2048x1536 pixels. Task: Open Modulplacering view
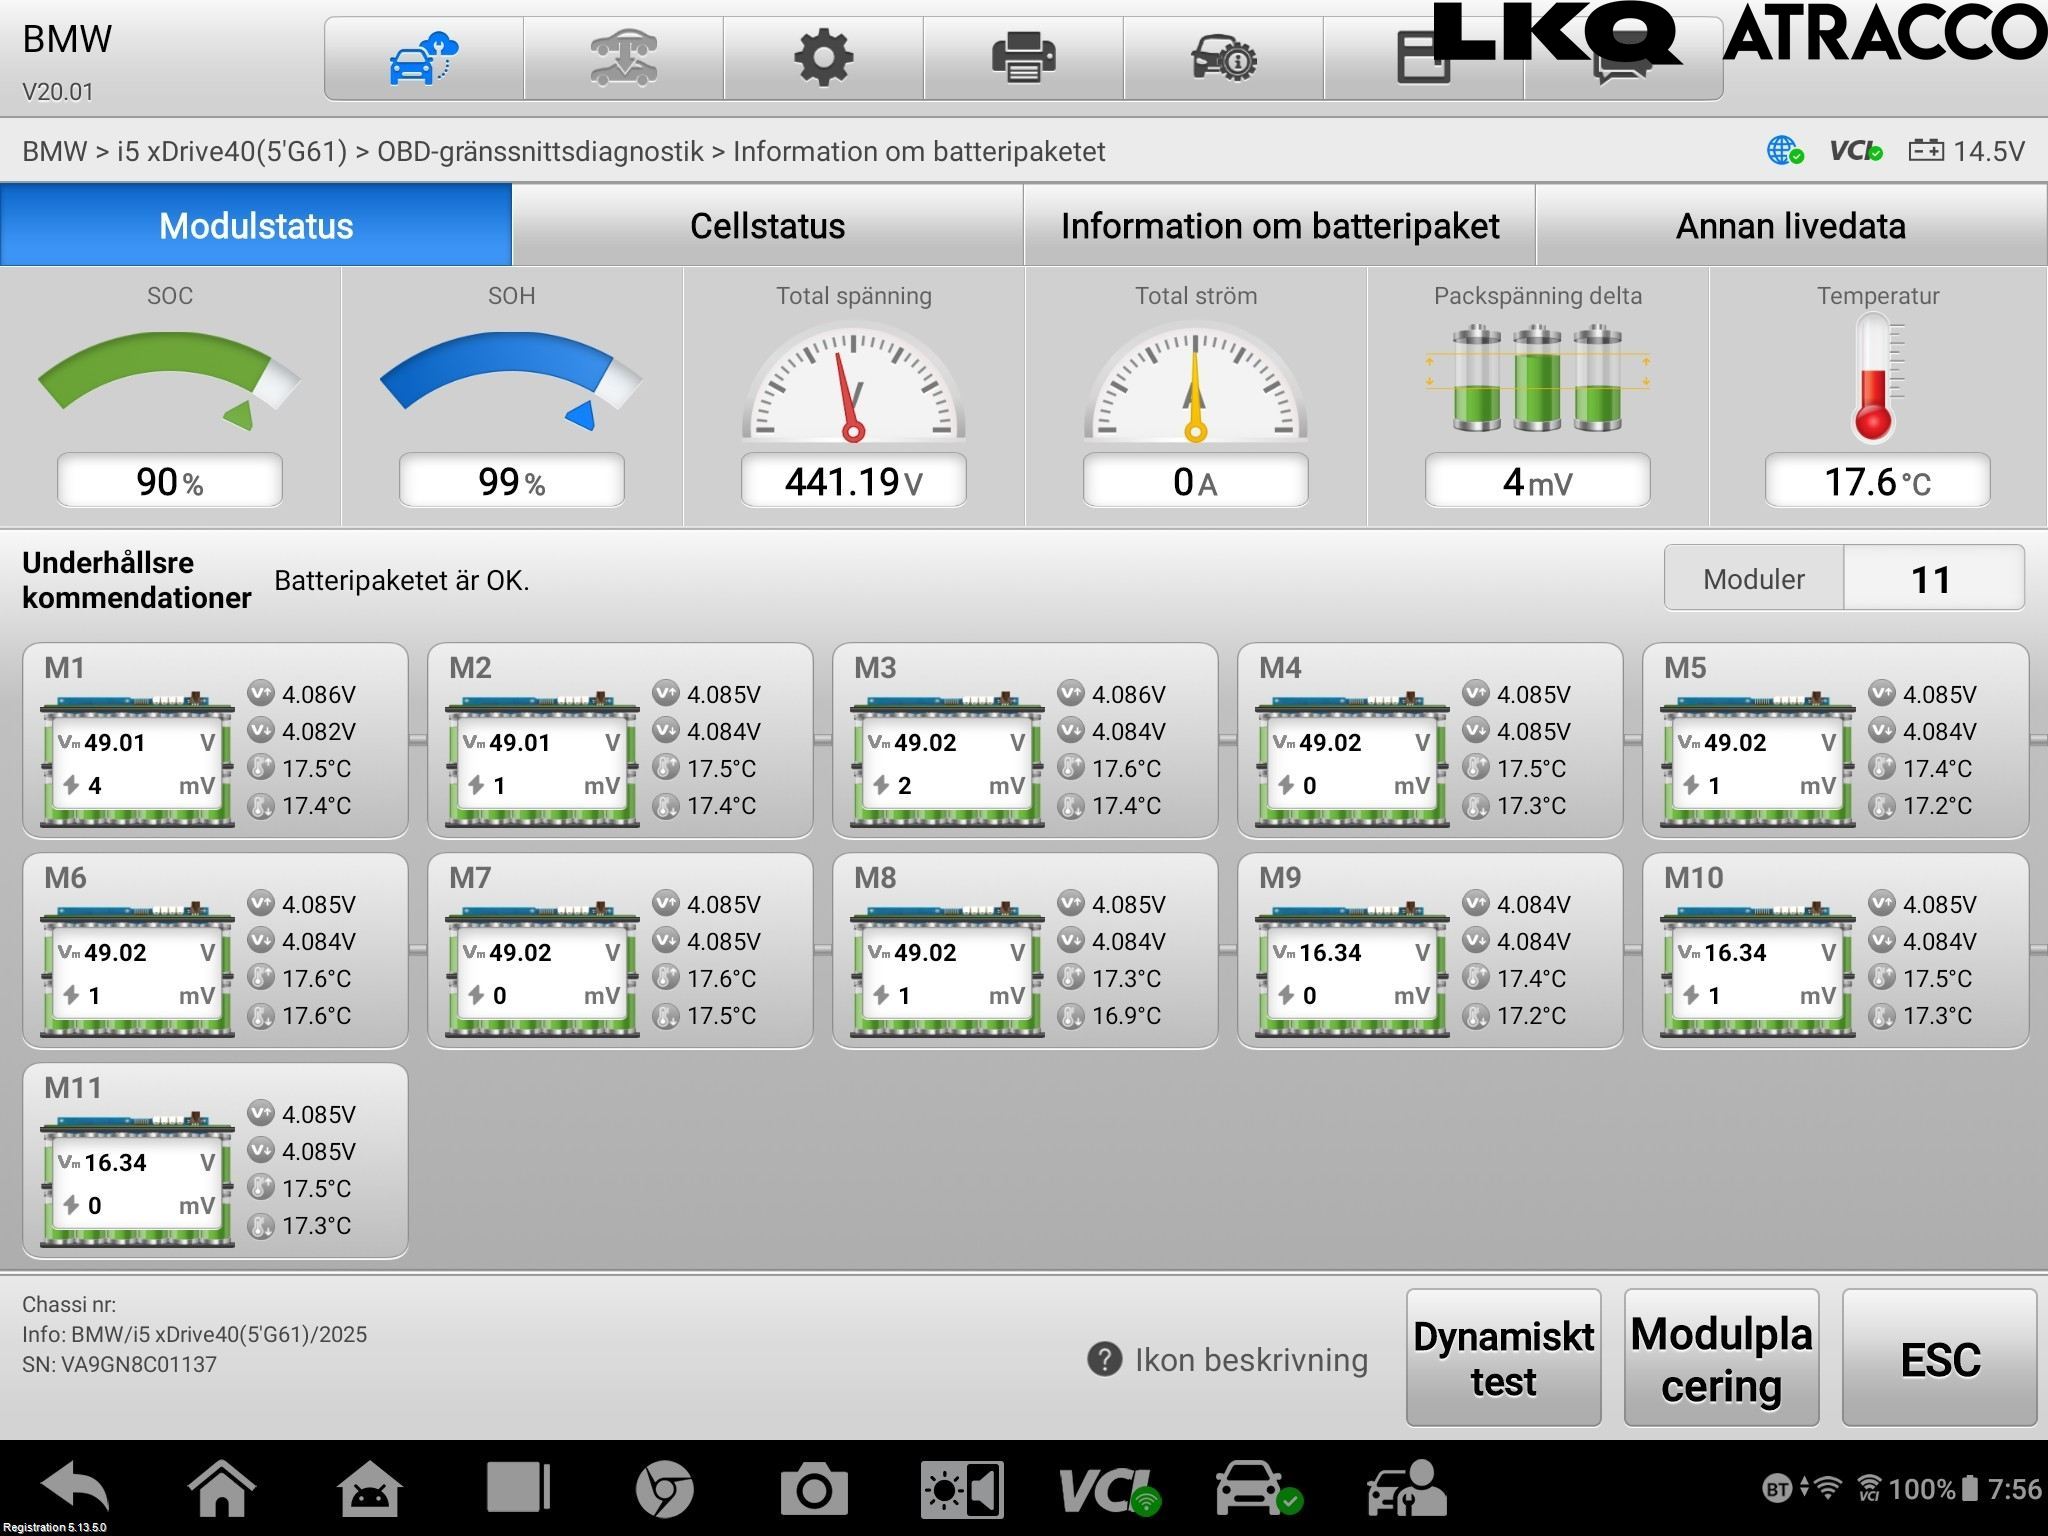coord(1721,1357)
